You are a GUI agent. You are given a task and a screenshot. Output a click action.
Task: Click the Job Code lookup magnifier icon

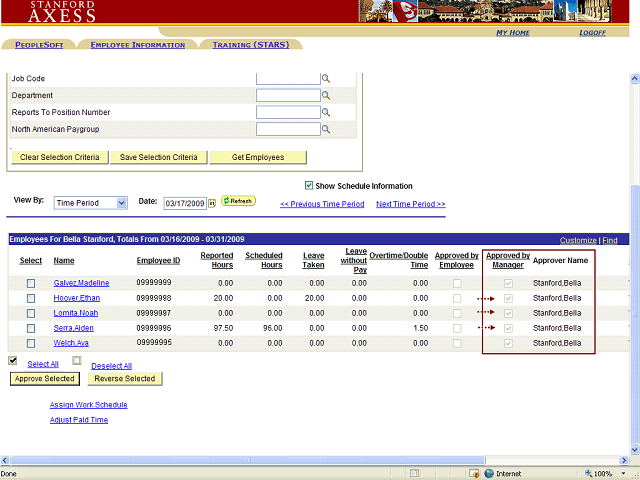pyautogui.click(x=325, y=79)
